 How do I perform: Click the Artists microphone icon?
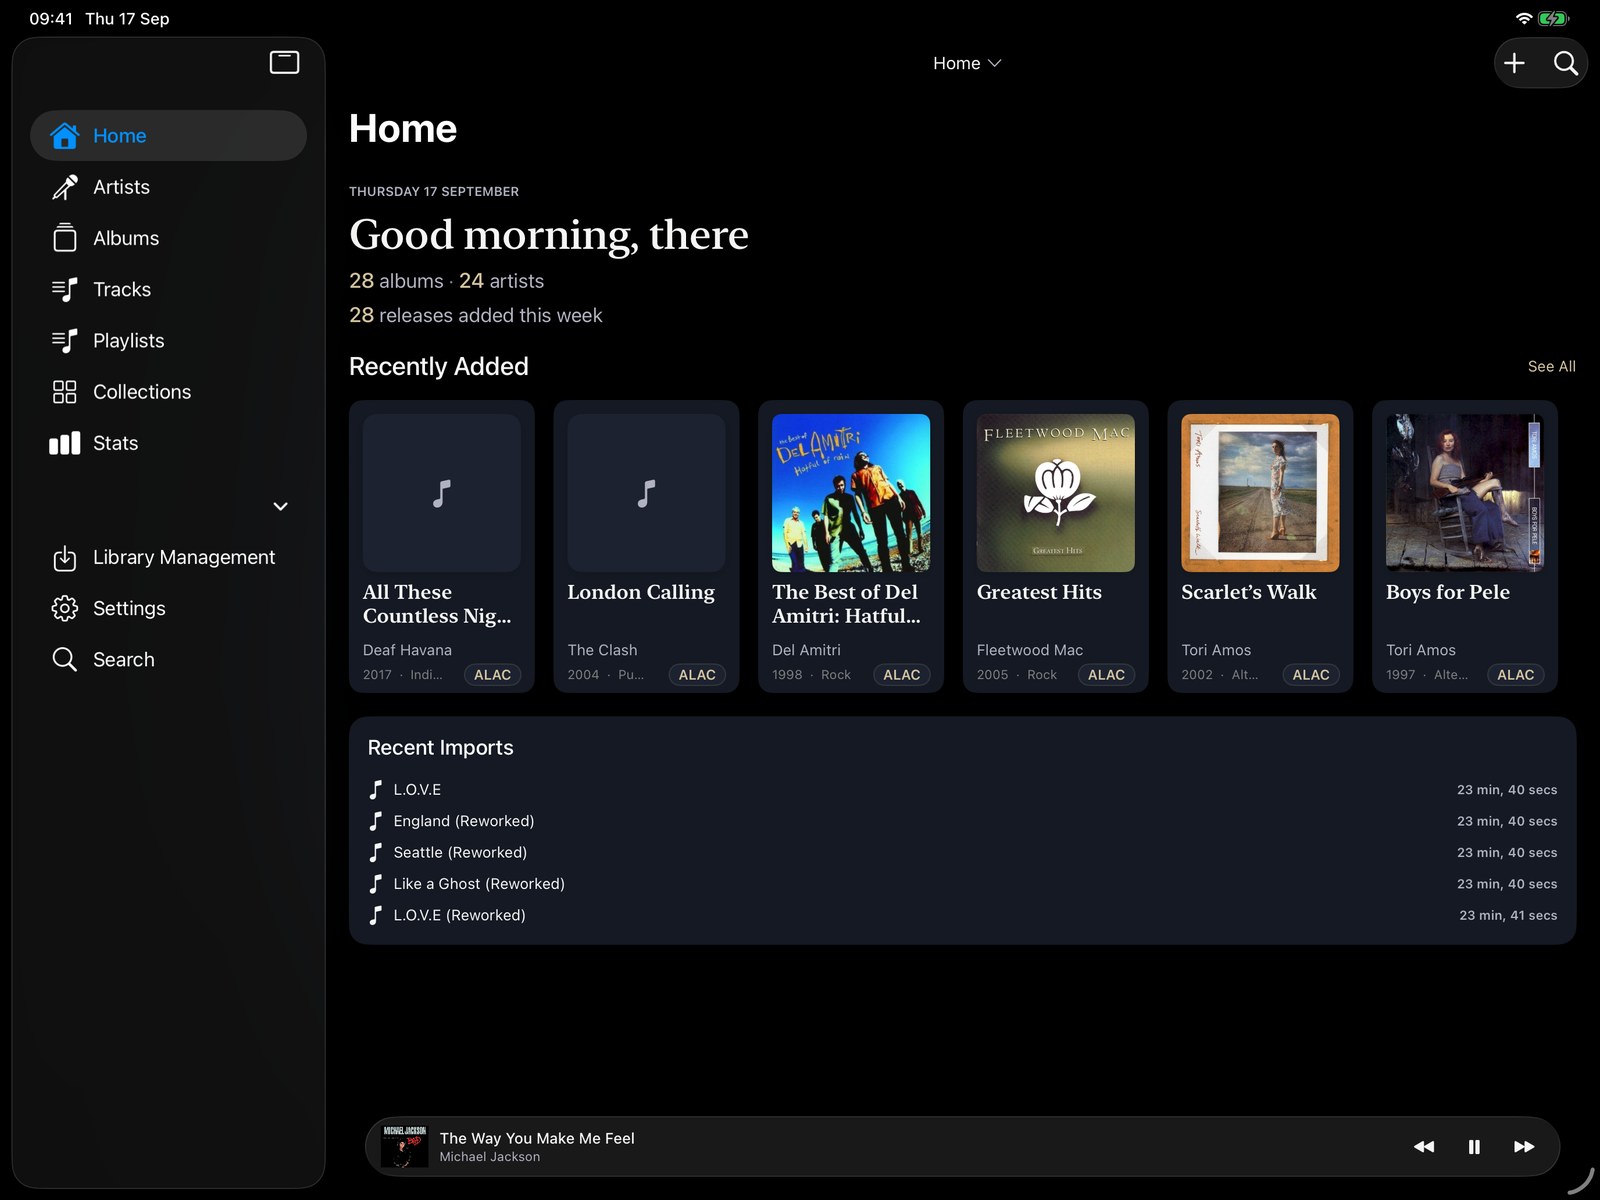[x=65, y=187]
